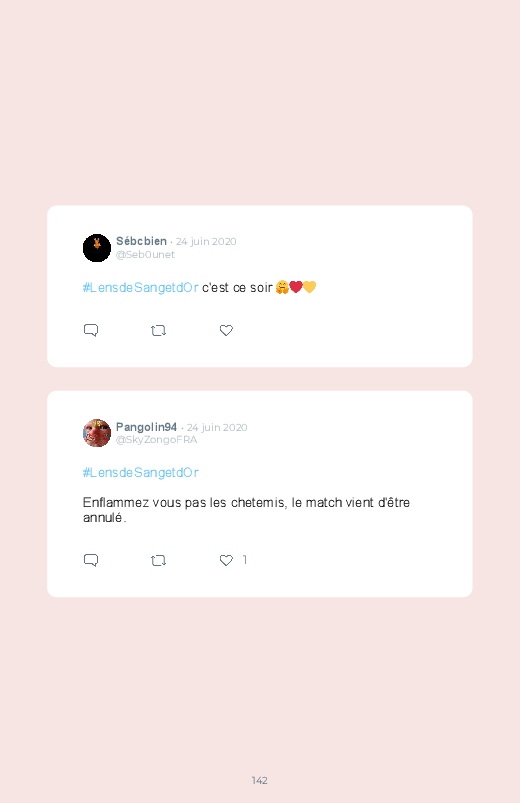Open Pangolin94's profile avatar
The height and width of the screenshot is (803, 520).
(x=97, y=433)
